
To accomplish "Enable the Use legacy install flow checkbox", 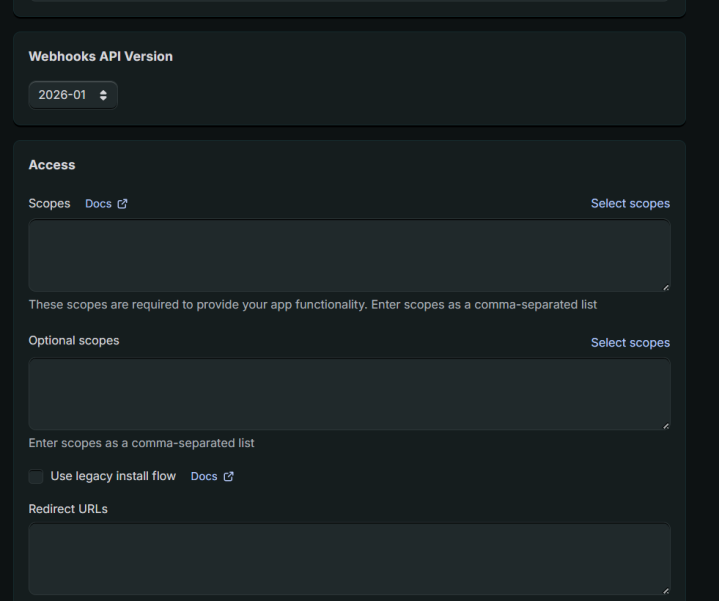I will click(36, 477).
